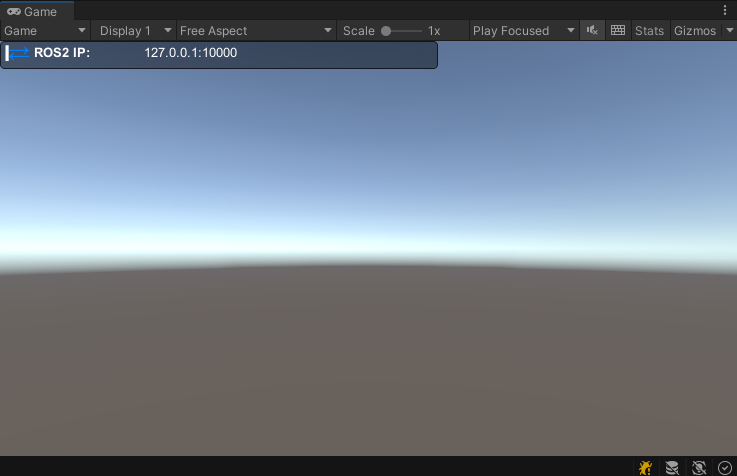The height and width of the screenshot is (476, 737).
Task: Toggle the mute audio icon
Action: coord(592,31)
